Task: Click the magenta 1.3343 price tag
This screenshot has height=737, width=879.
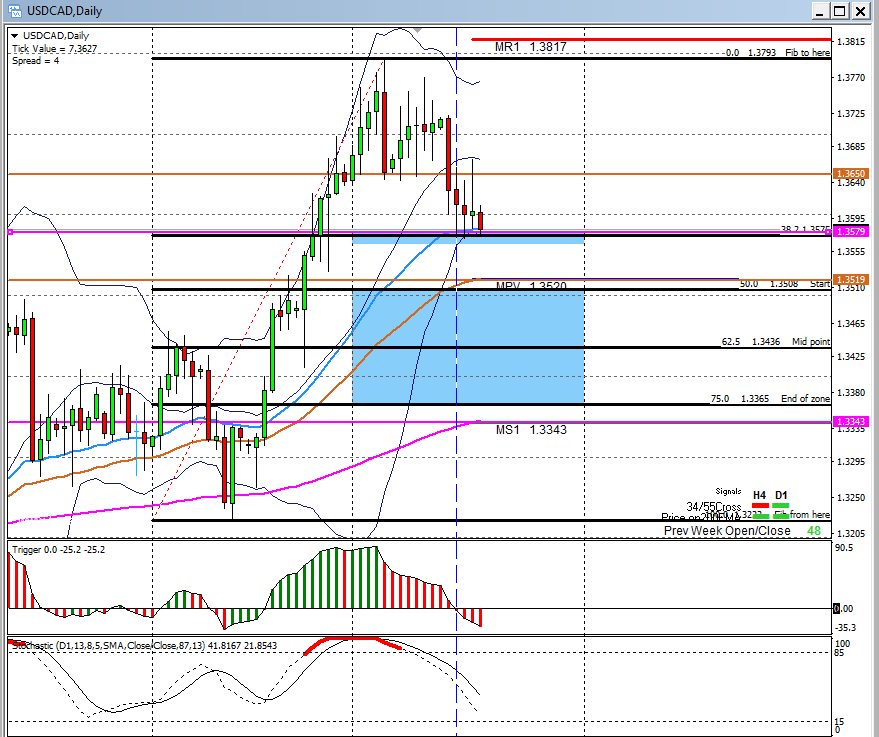Action: pyautogui.click(x=850, y=421)
